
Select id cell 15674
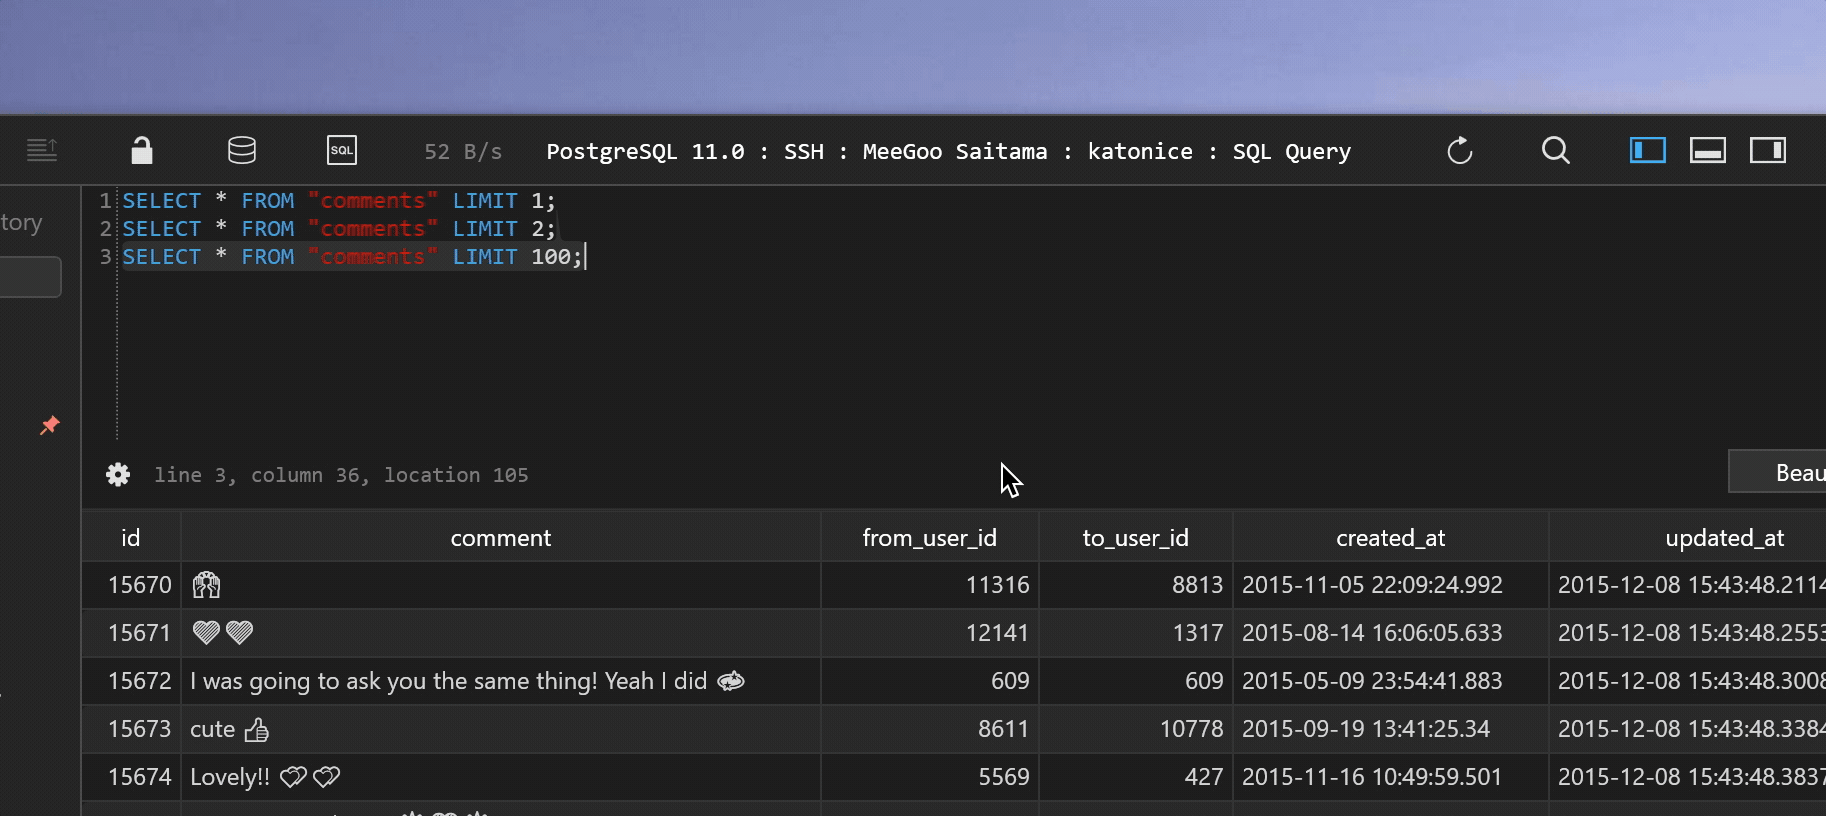131,777
